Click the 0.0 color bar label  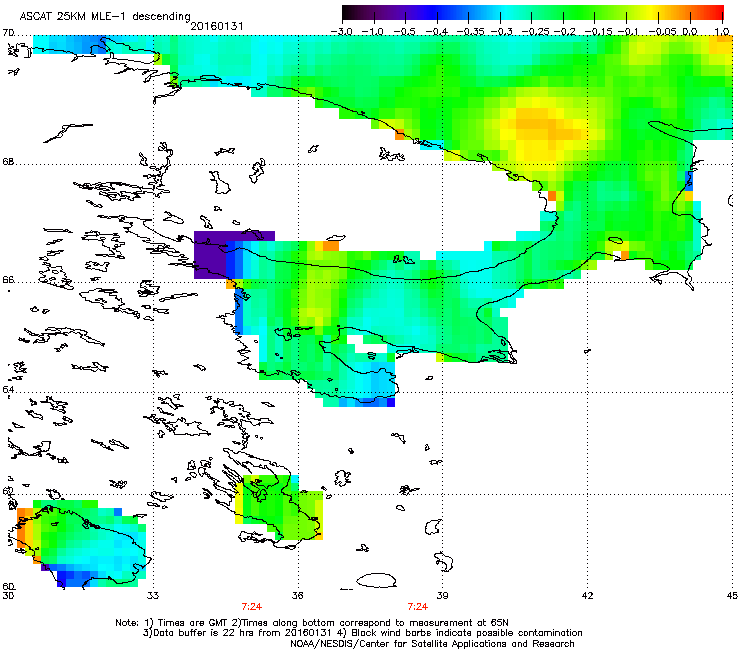(690, 32)
